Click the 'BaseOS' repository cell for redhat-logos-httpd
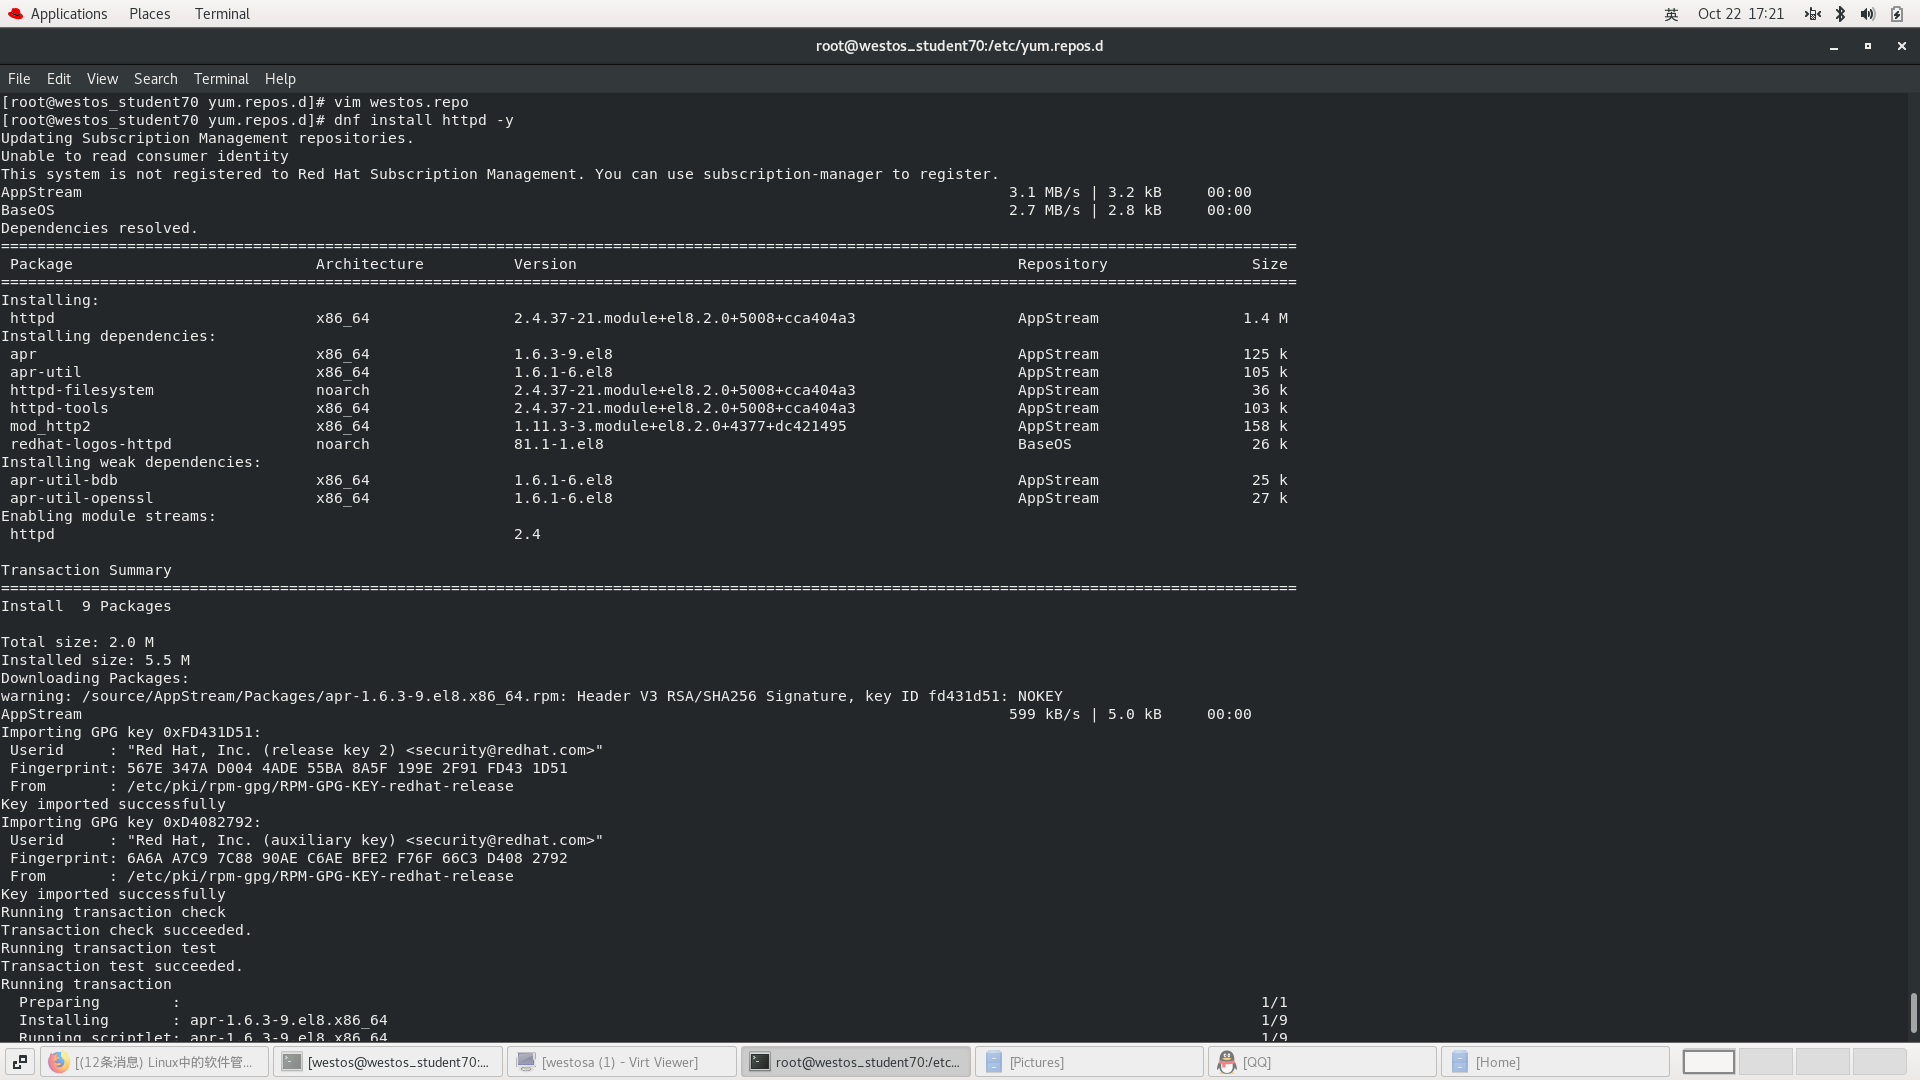The image size is (1920, 1080). click(x=1045, y=444)
